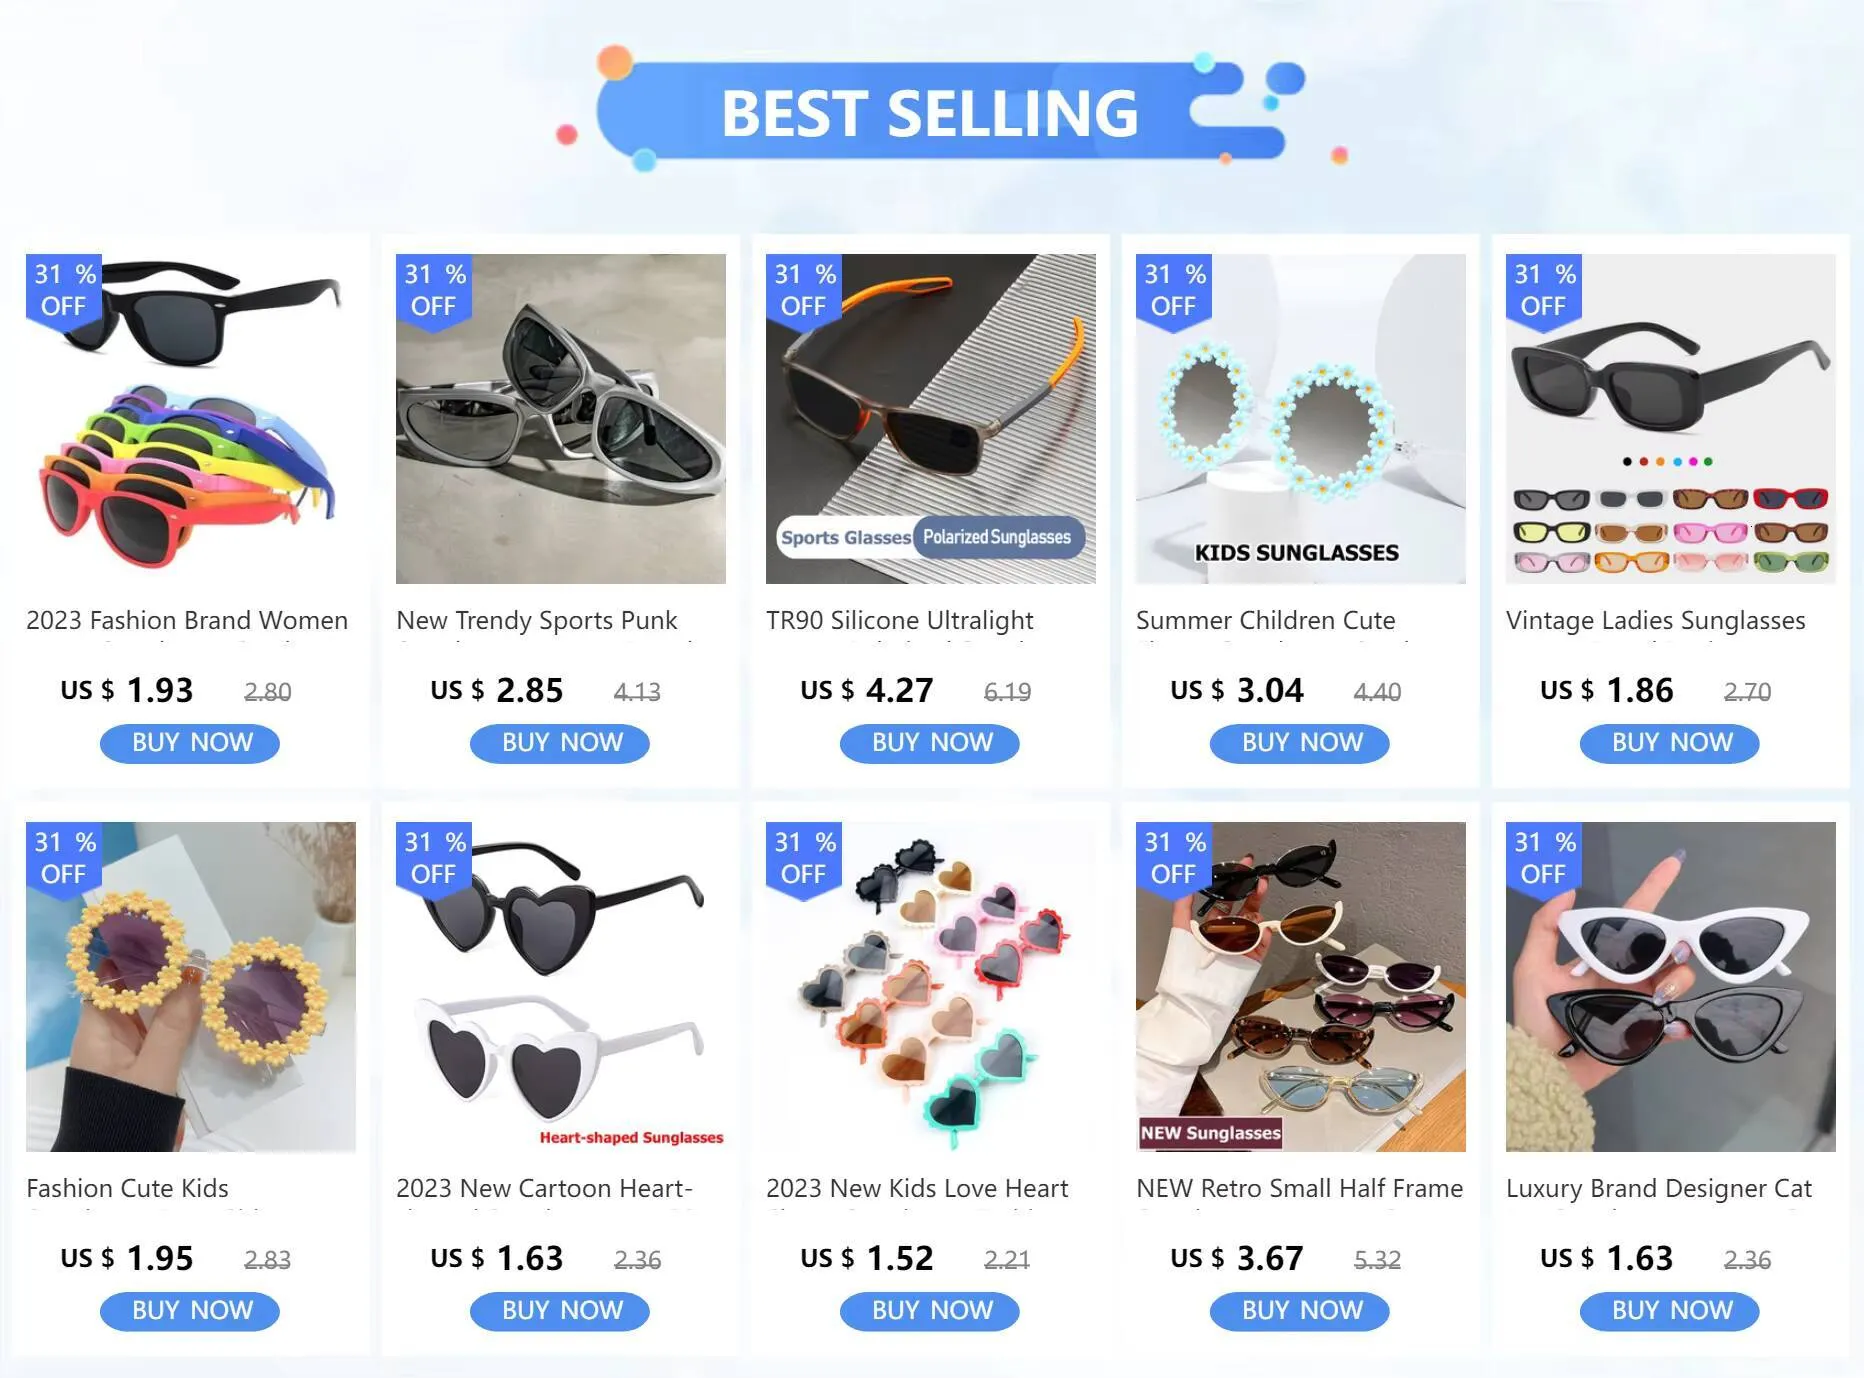Buy the Summer Children Cute sunglasses

coord(1300,743)
